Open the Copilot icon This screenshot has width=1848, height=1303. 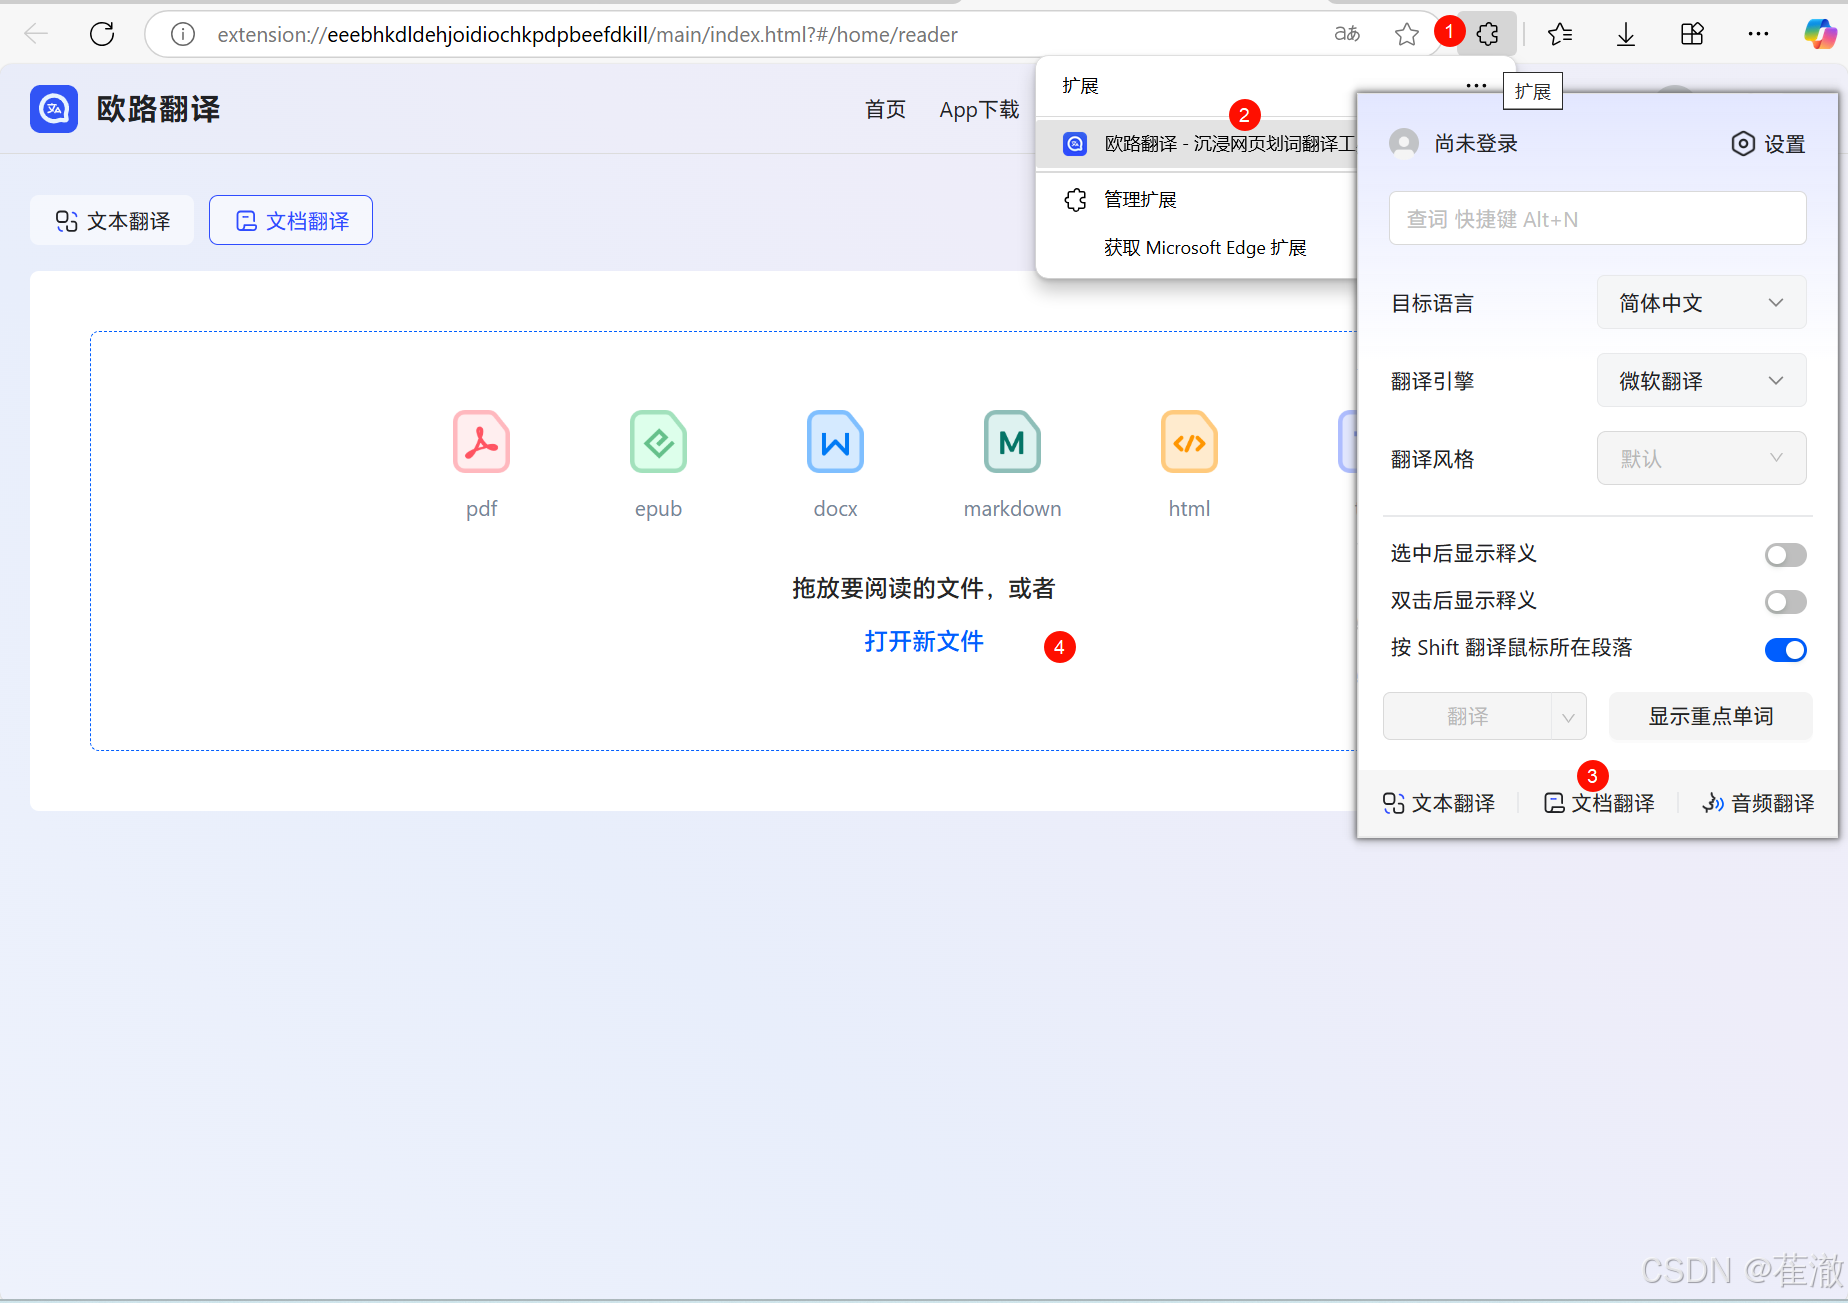1820,34
